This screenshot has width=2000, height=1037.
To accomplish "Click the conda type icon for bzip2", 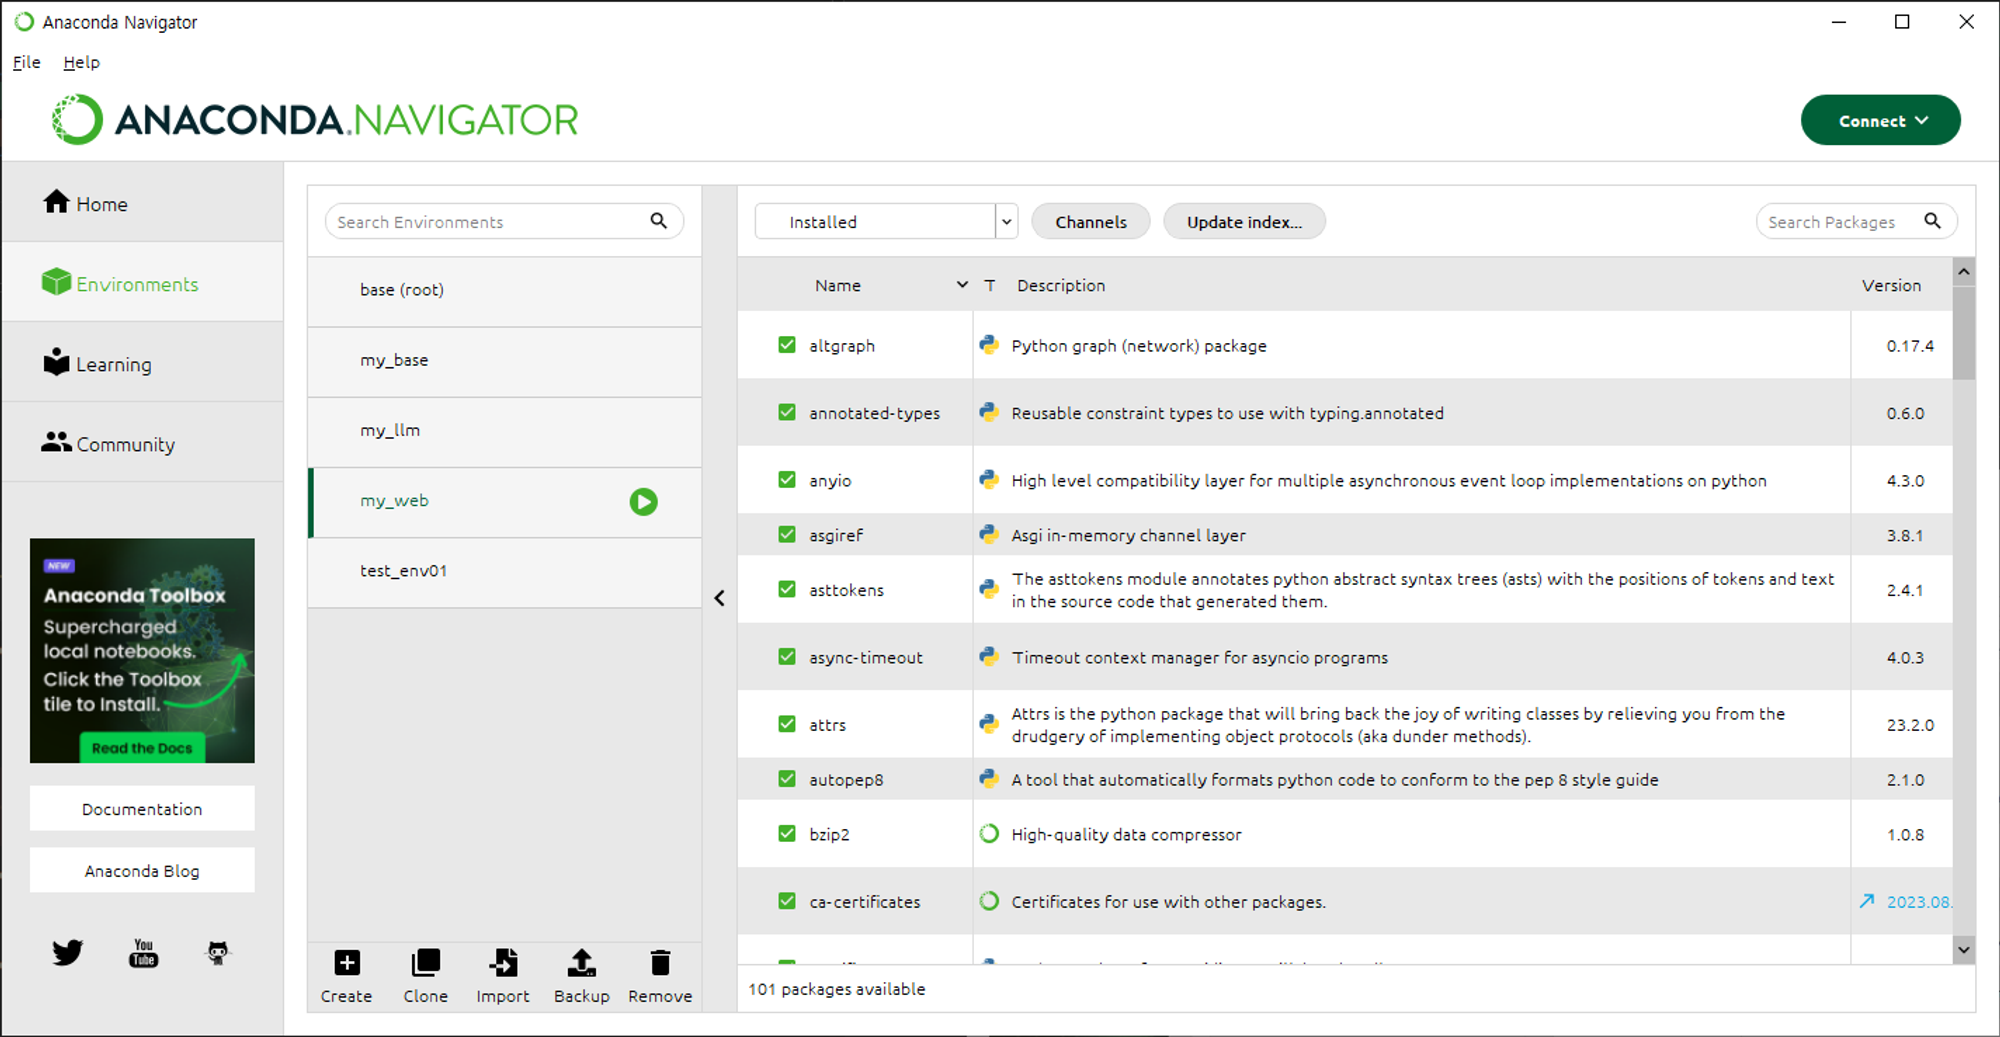I will (x=989, y=834).
